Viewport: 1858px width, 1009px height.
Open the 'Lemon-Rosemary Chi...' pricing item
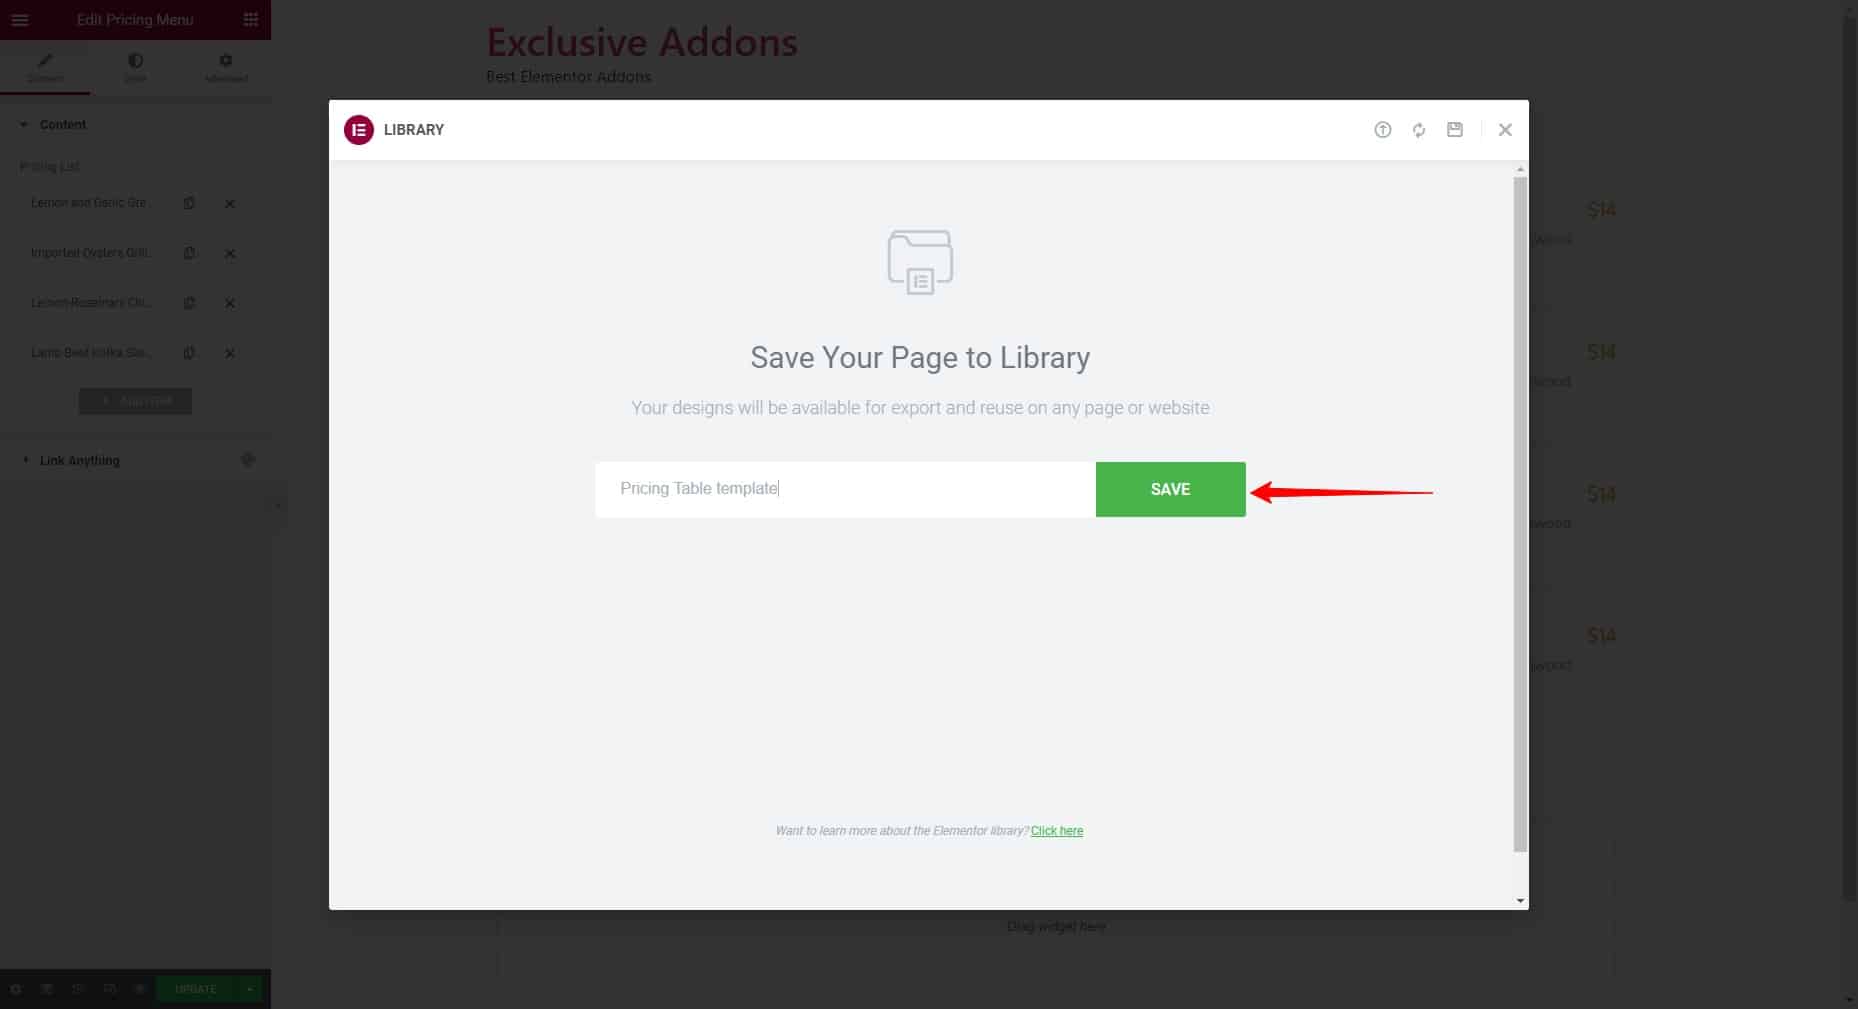click(91, 303)
